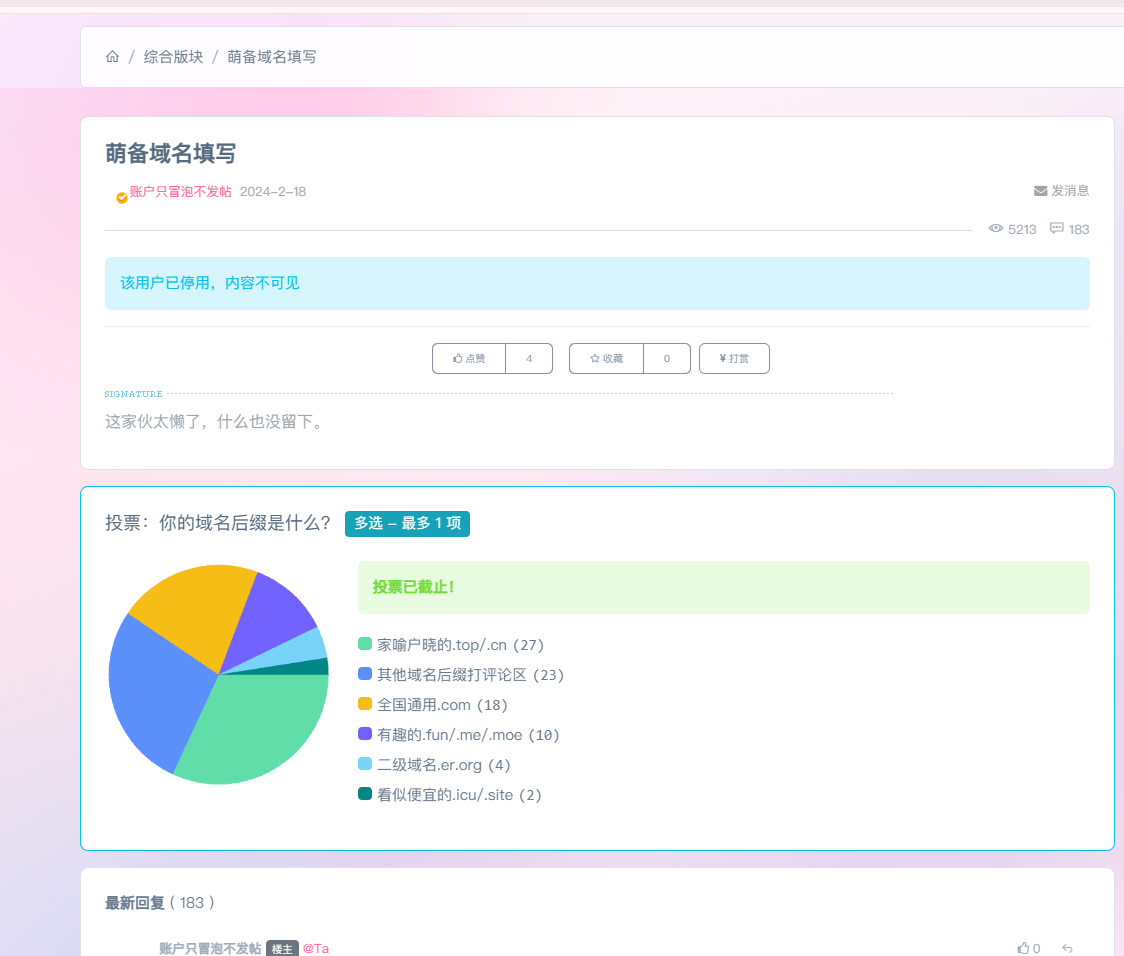1124x956 pixels.
Task: Click the 多选 – 最多 1 项 badge
Action: click(407, 523)
